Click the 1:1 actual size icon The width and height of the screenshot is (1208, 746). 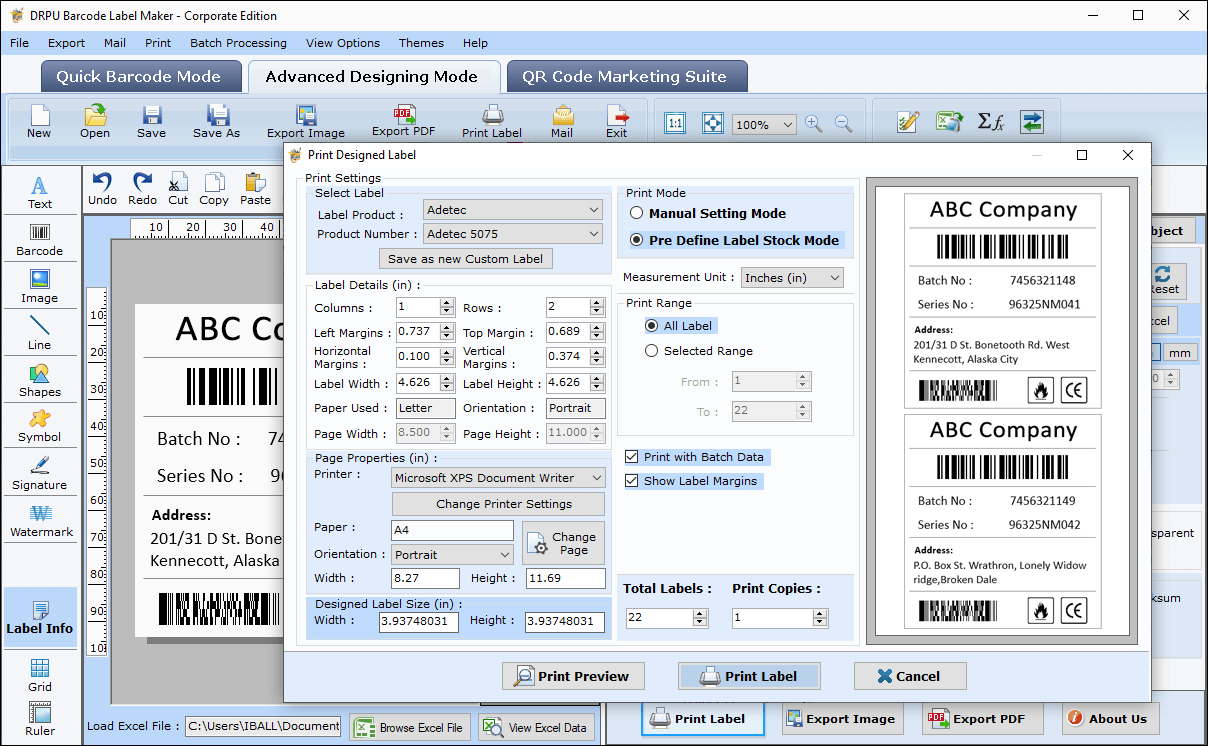click(x=675, y=123)
